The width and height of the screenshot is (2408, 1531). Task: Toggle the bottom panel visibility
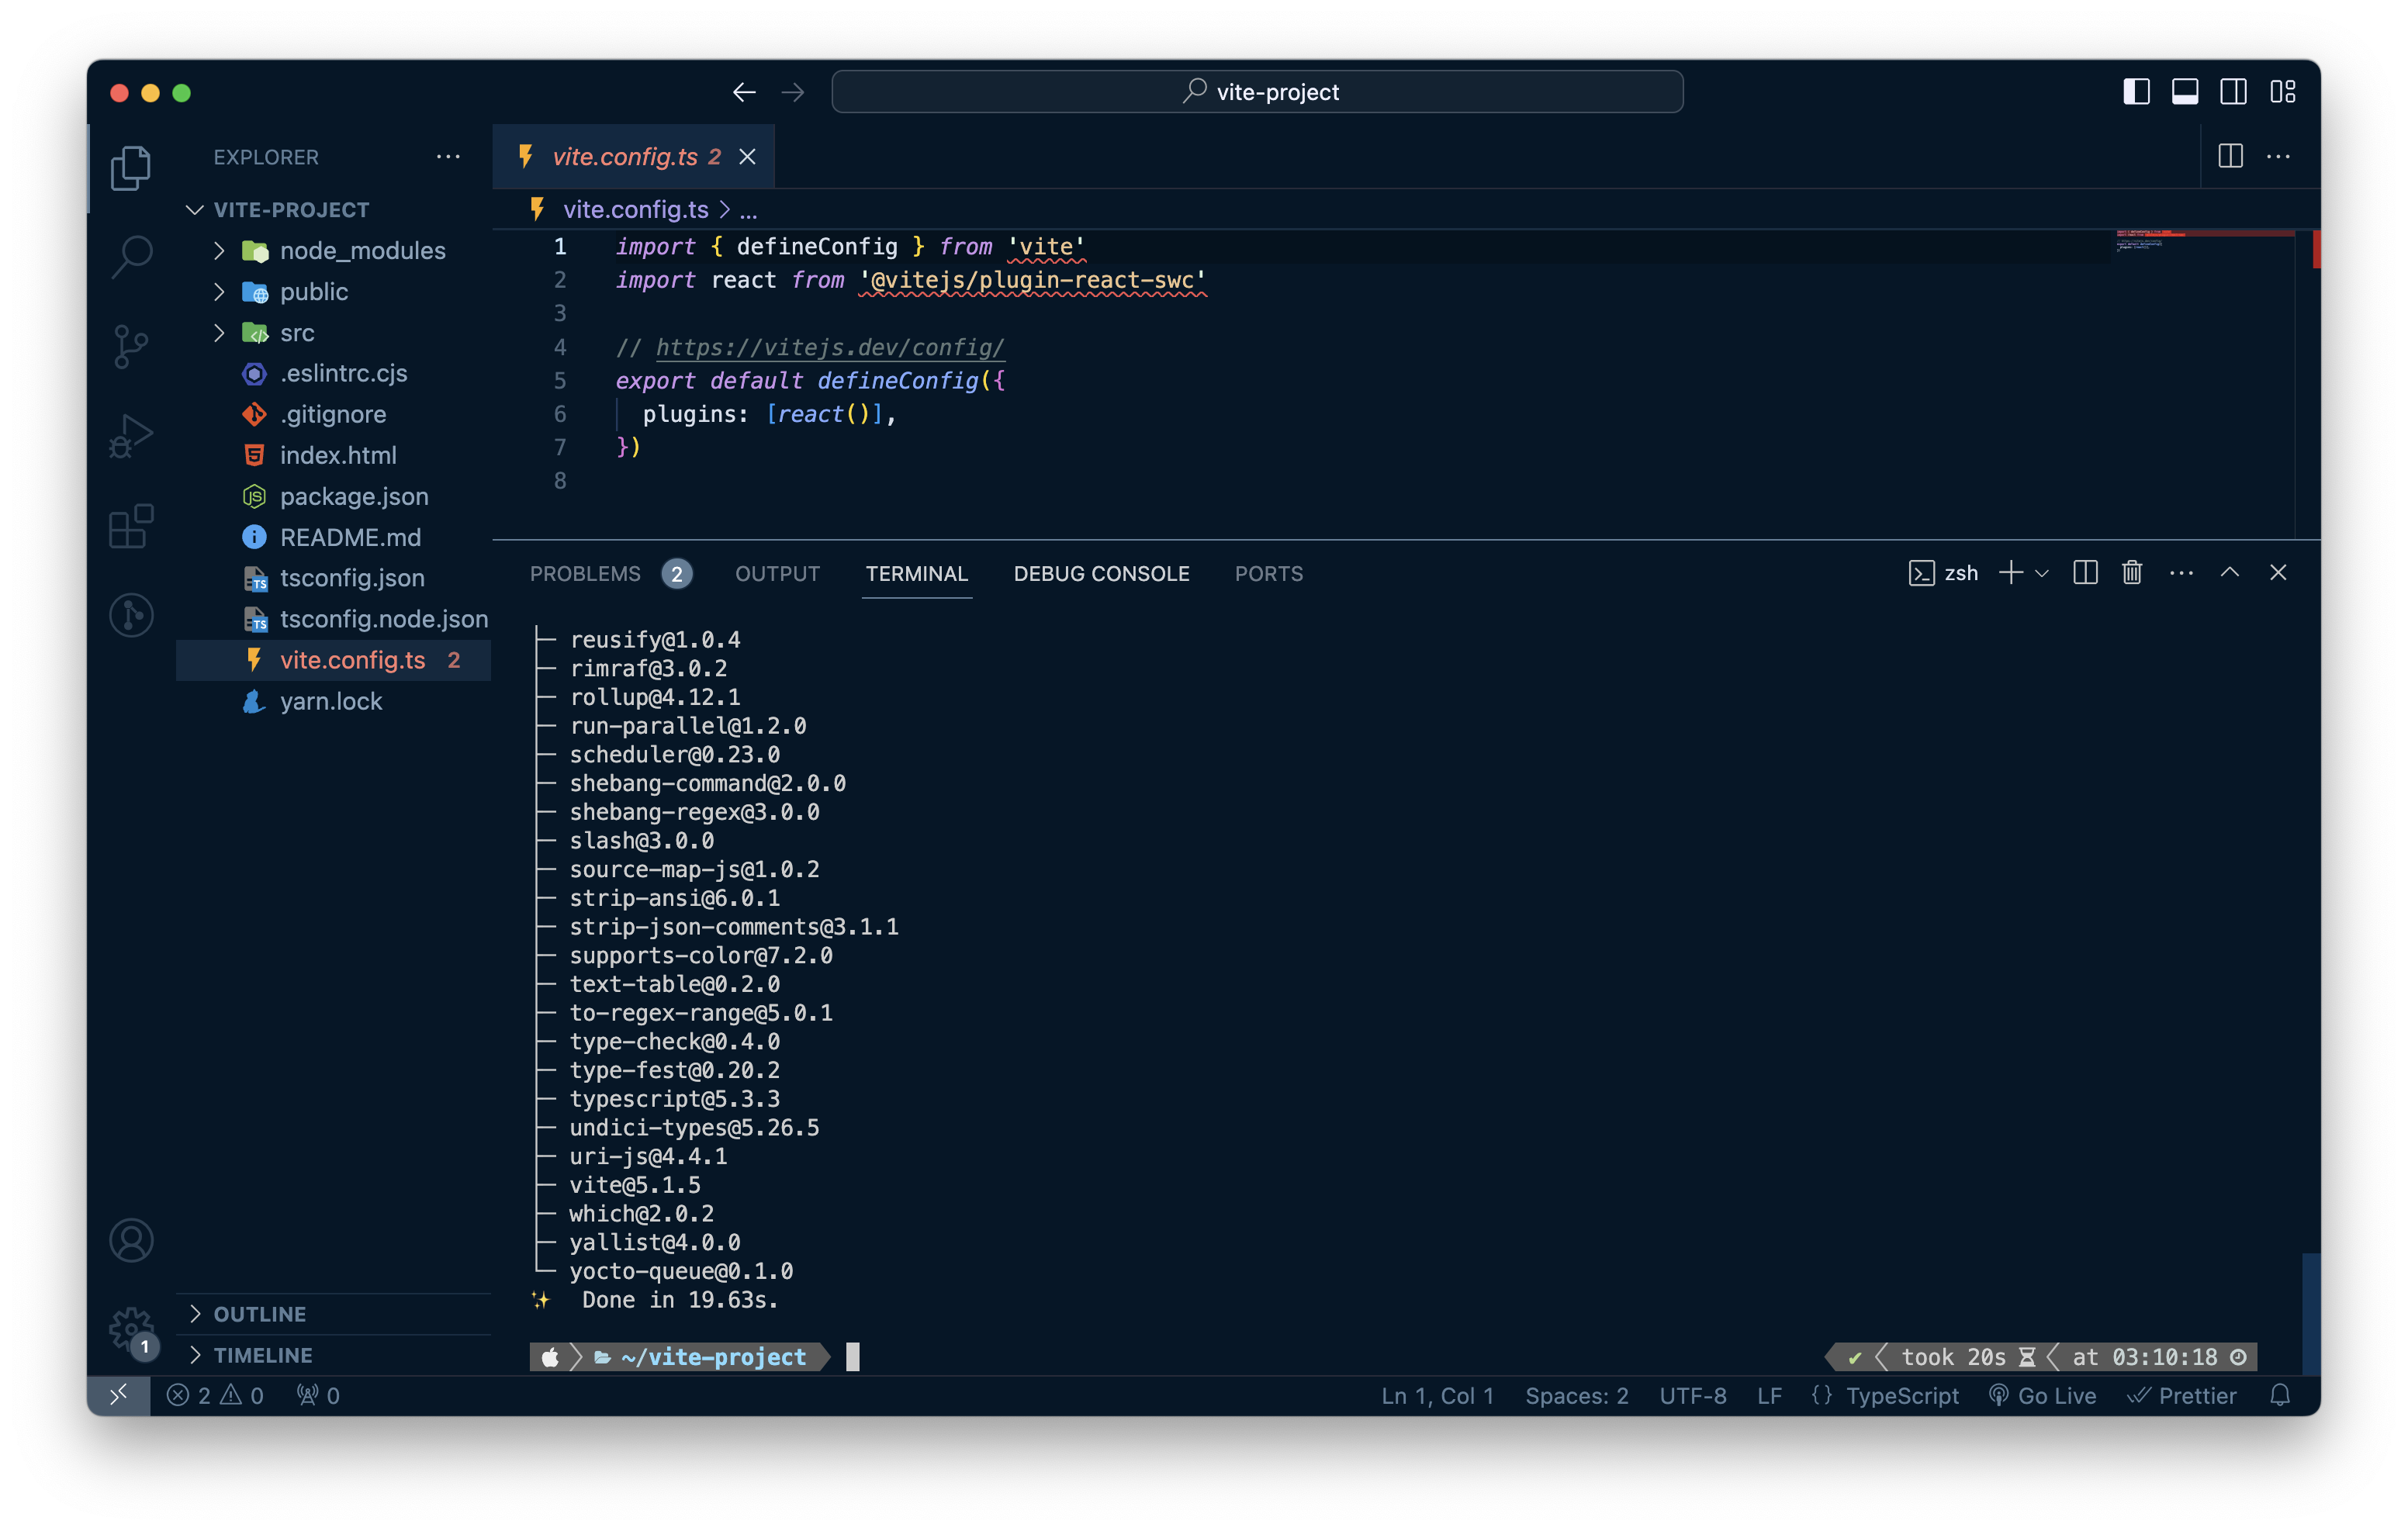coord(2185,92)
